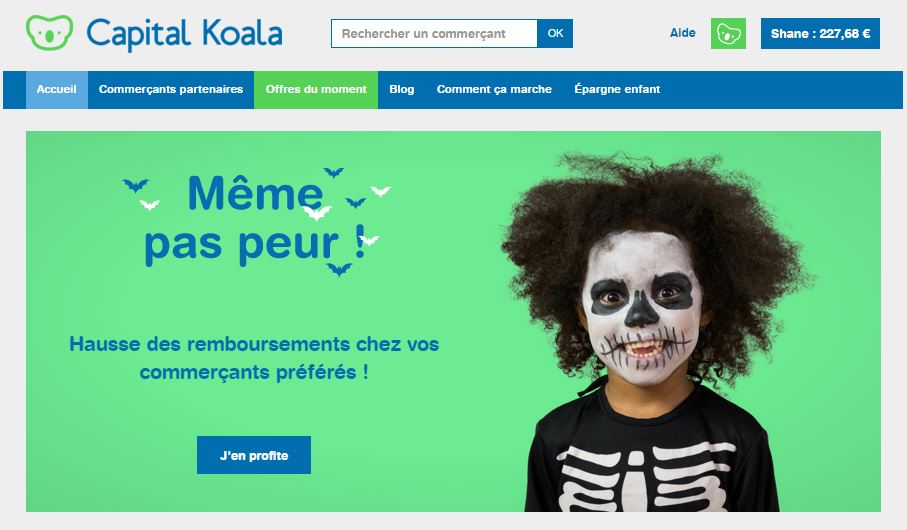Open the Commerçants partenaires menu item
Viewport: 907px width, 530px height.
click(171, 90)
